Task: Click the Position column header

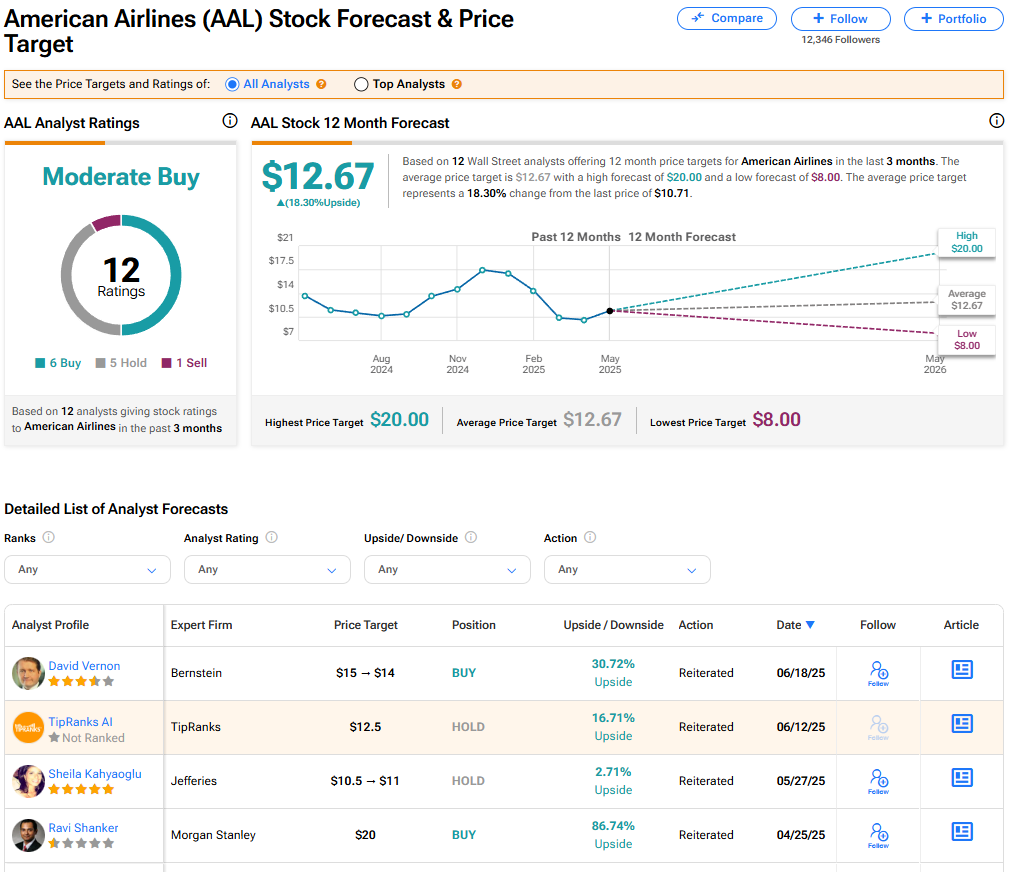Action: 474,624
